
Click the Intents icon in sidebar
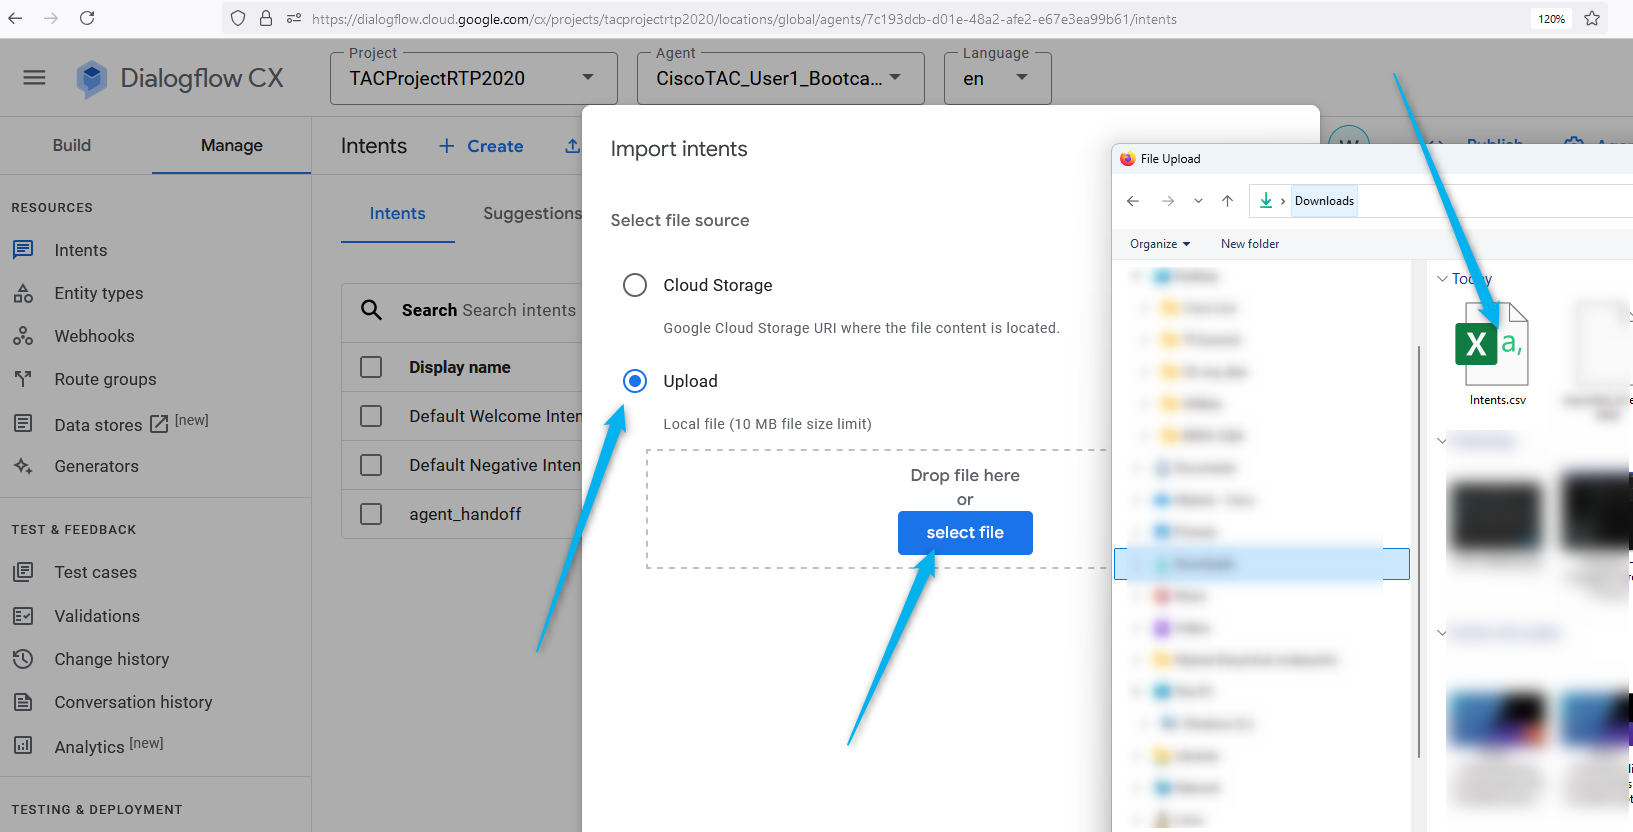(23, 250)
